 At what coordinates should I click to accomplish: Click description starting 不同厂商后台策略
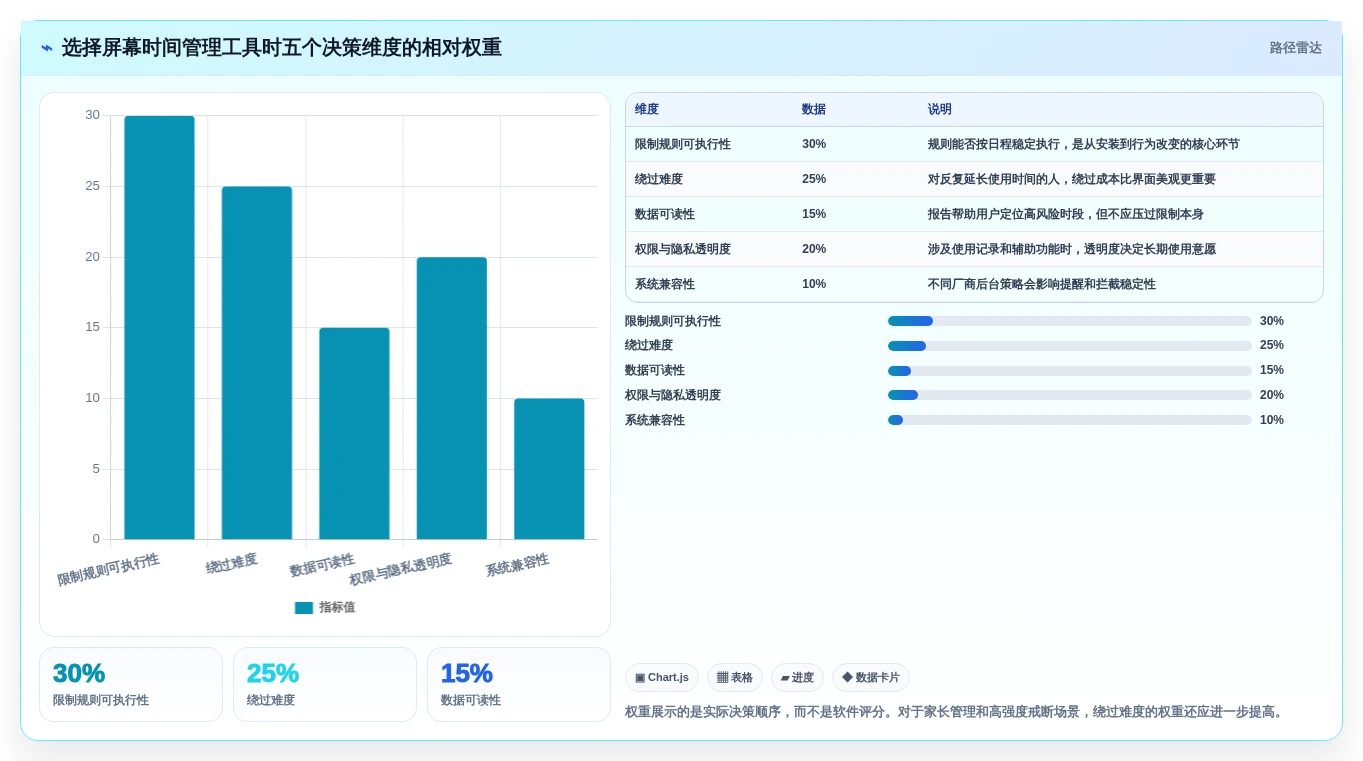[x=1041, y=285]
